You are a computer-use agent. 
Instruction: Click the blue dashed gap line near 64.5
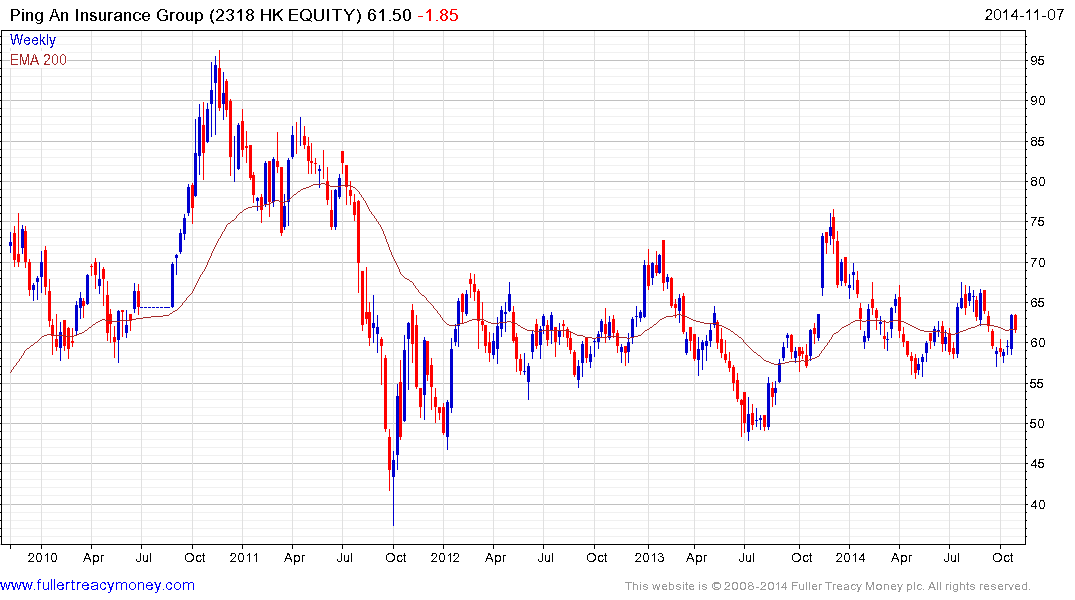click(x=156, y=307)
